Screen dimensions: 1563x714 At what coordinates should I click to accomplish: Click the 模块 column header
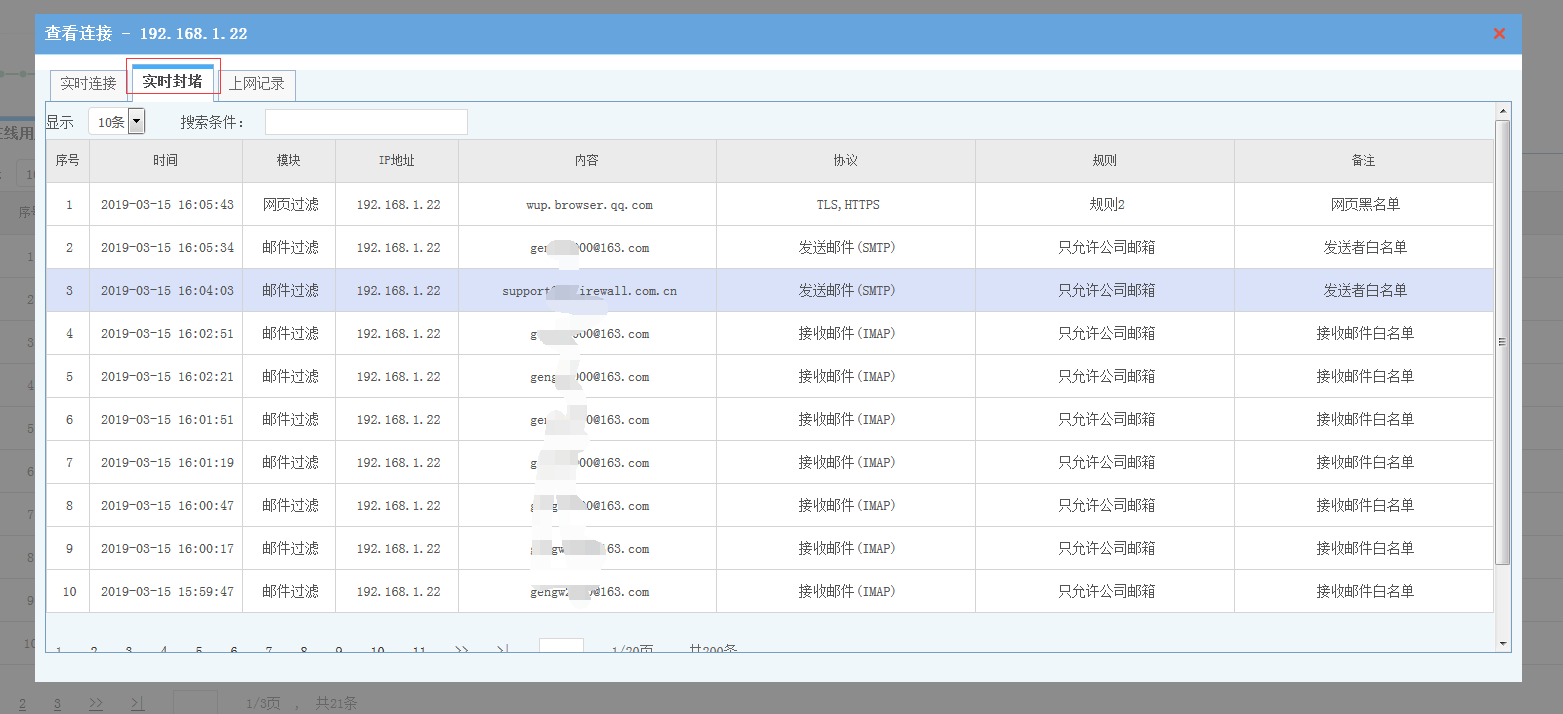point(289,161)
